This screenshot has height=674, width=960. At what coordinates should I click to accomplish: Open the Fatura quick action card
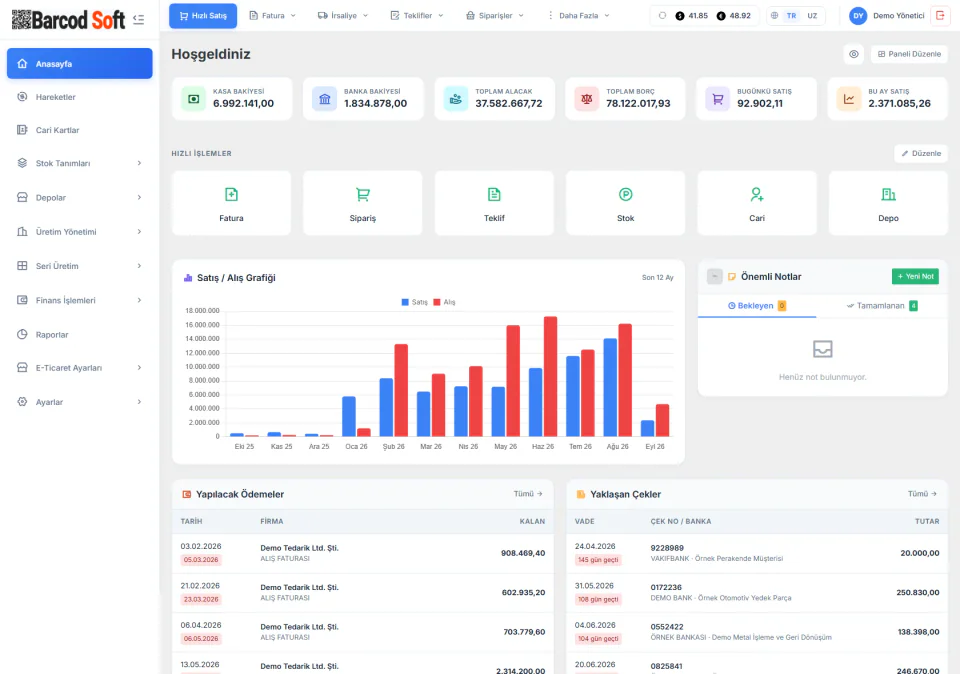231,203
